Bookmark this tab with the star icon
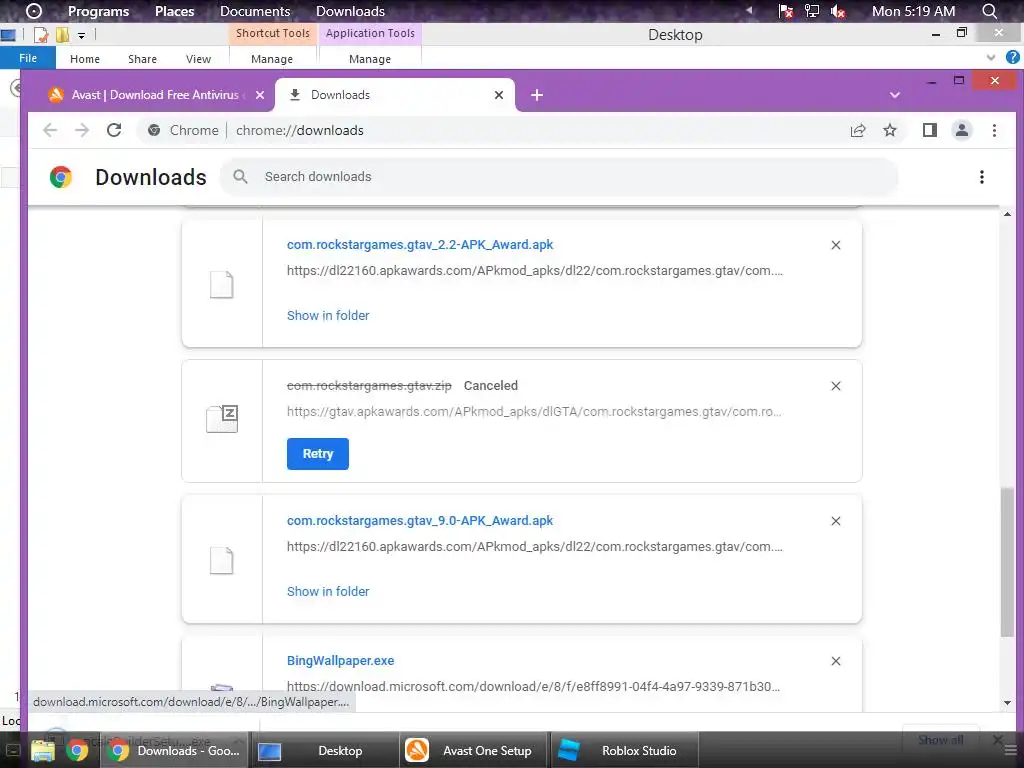The height and width of the screenshot is (768, 1024). 889,130
